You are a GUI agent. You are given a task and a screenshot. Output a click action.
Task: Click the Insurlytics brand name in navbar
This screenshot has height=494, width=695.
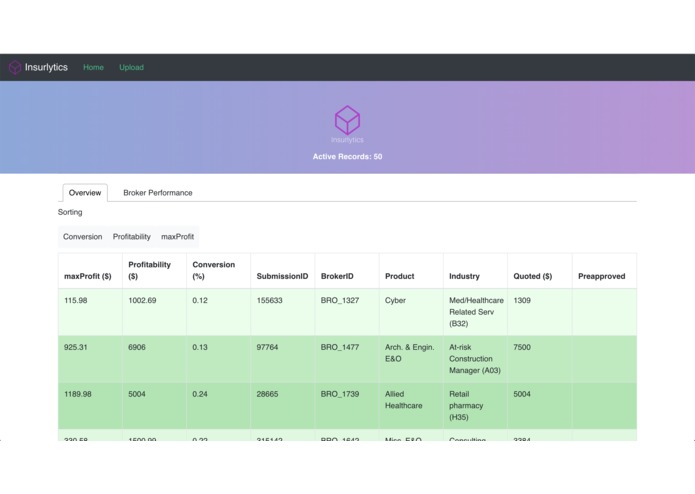(46, 67)
